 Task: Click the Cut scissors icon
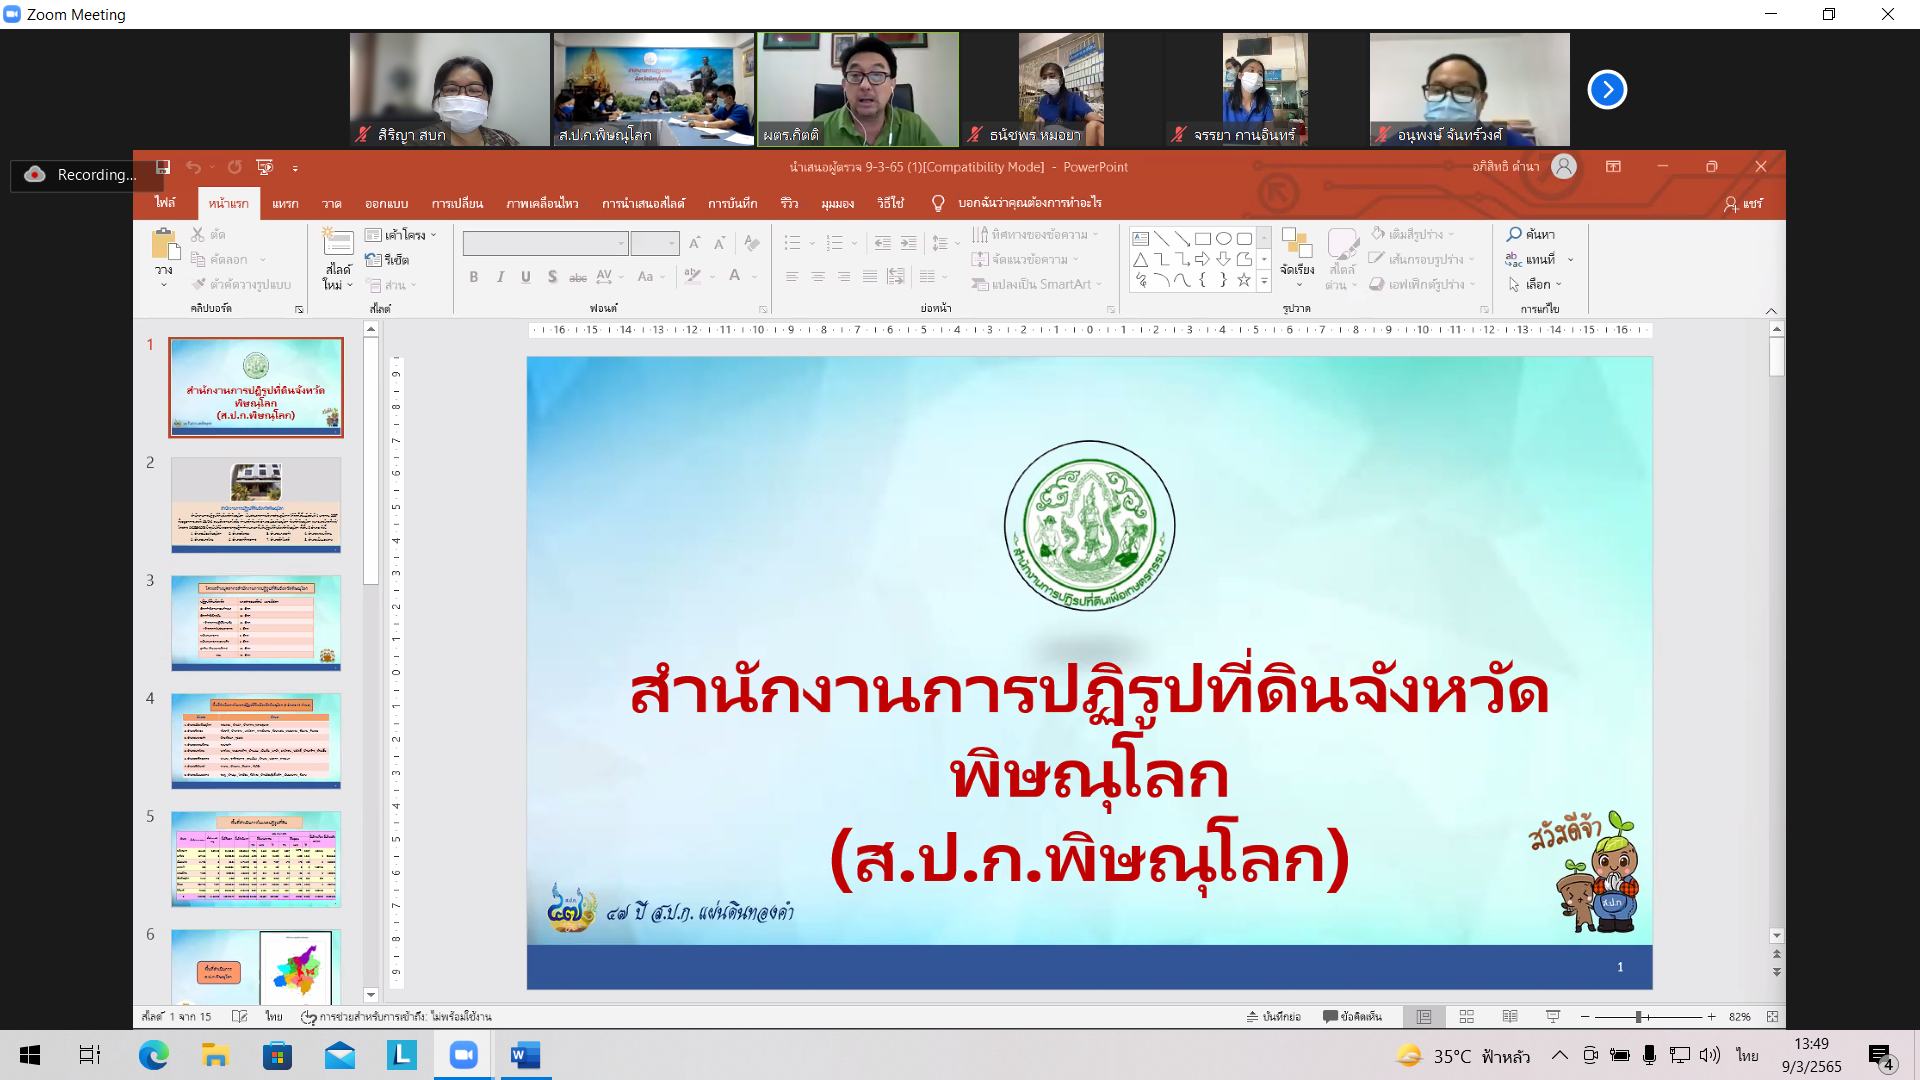(198, 234)
